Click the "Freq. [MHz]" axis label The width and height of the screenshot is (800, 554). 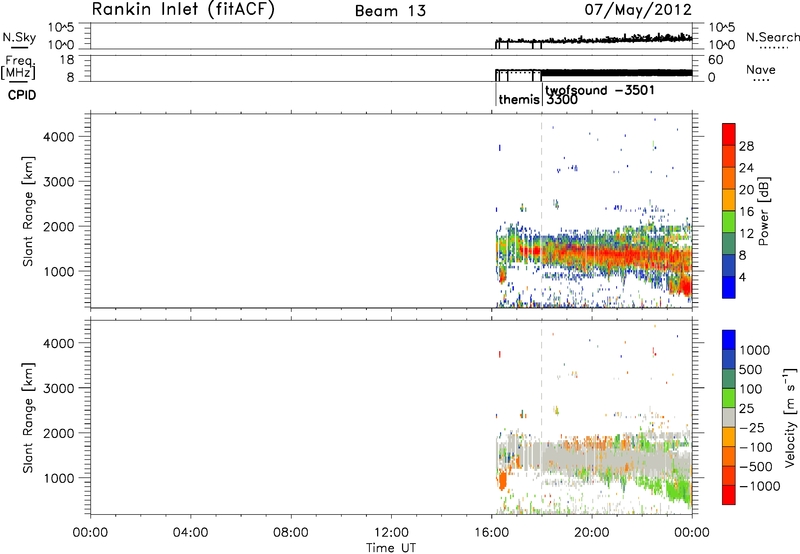click(19, 67)
